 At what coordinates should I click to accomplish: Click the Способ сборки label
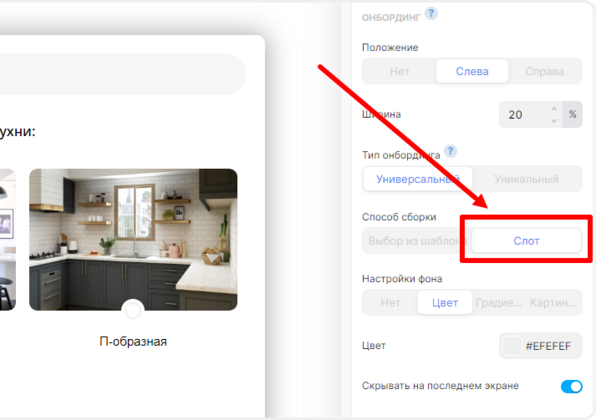coord(399,217)
